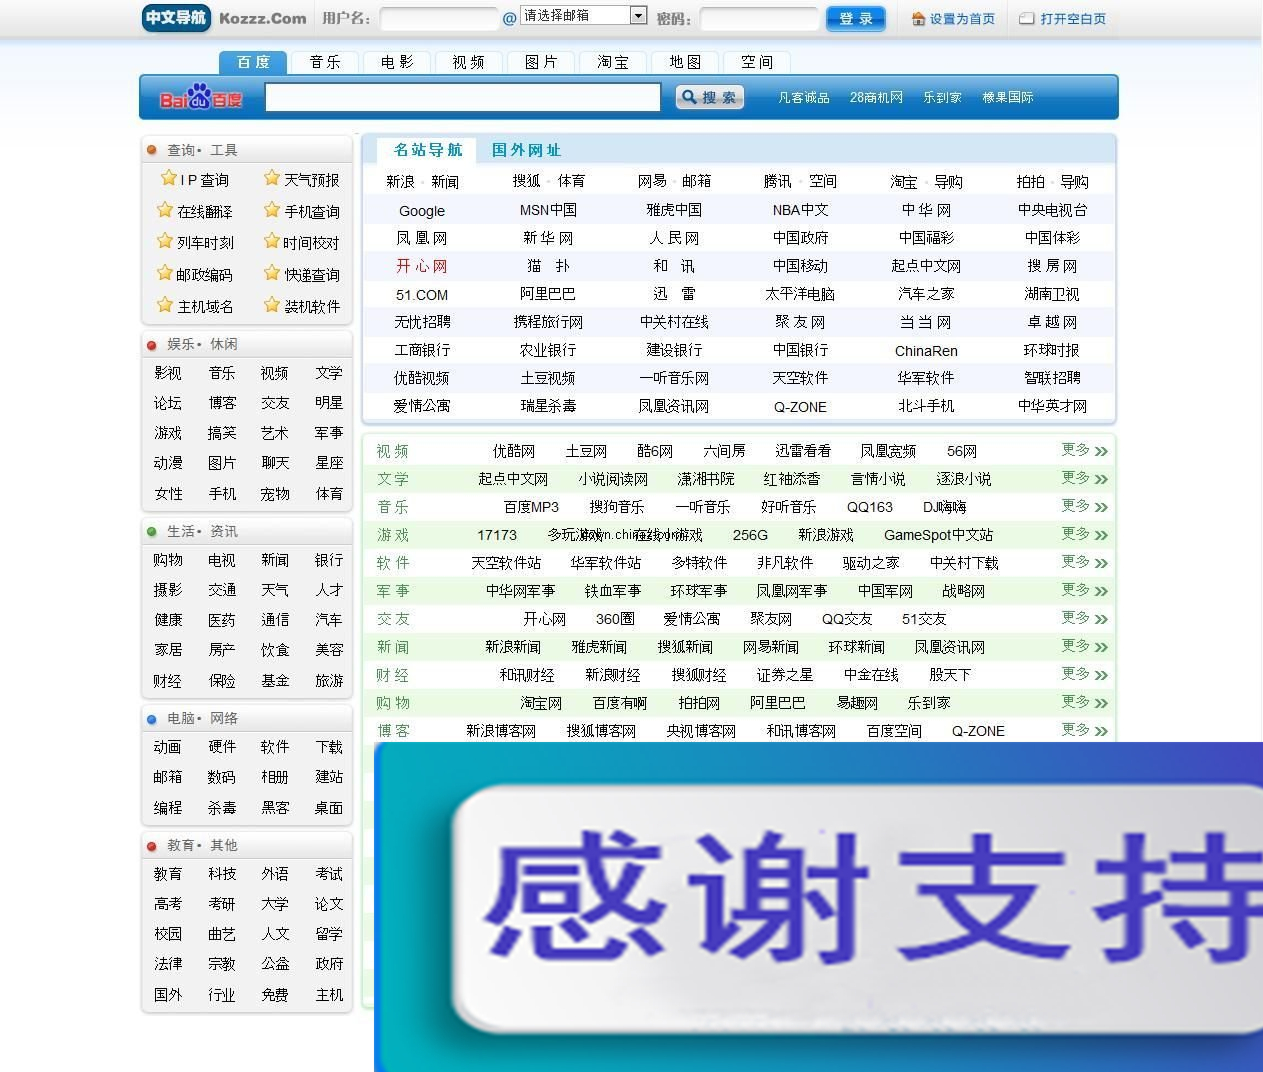Open the 乐到家 link in search bar
The height and width of the screenshot is (1072, 1263).
(942, 97)
